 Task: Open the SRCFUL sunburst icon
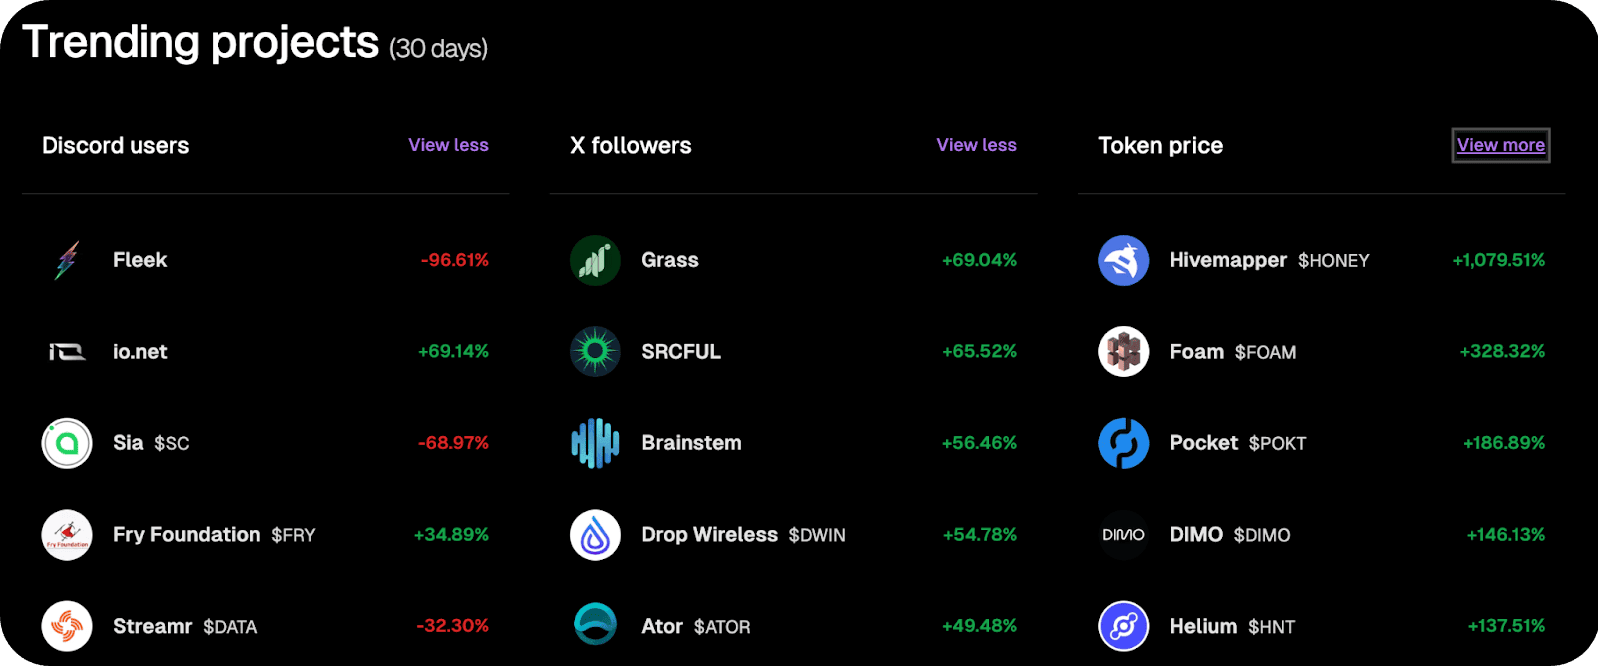pos(595,352)
